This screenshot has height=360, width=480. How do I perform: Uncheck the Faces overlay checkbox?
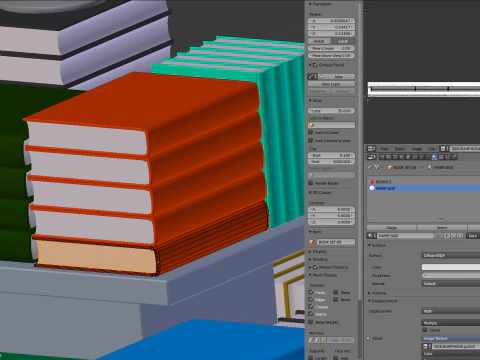click(311, 292)
